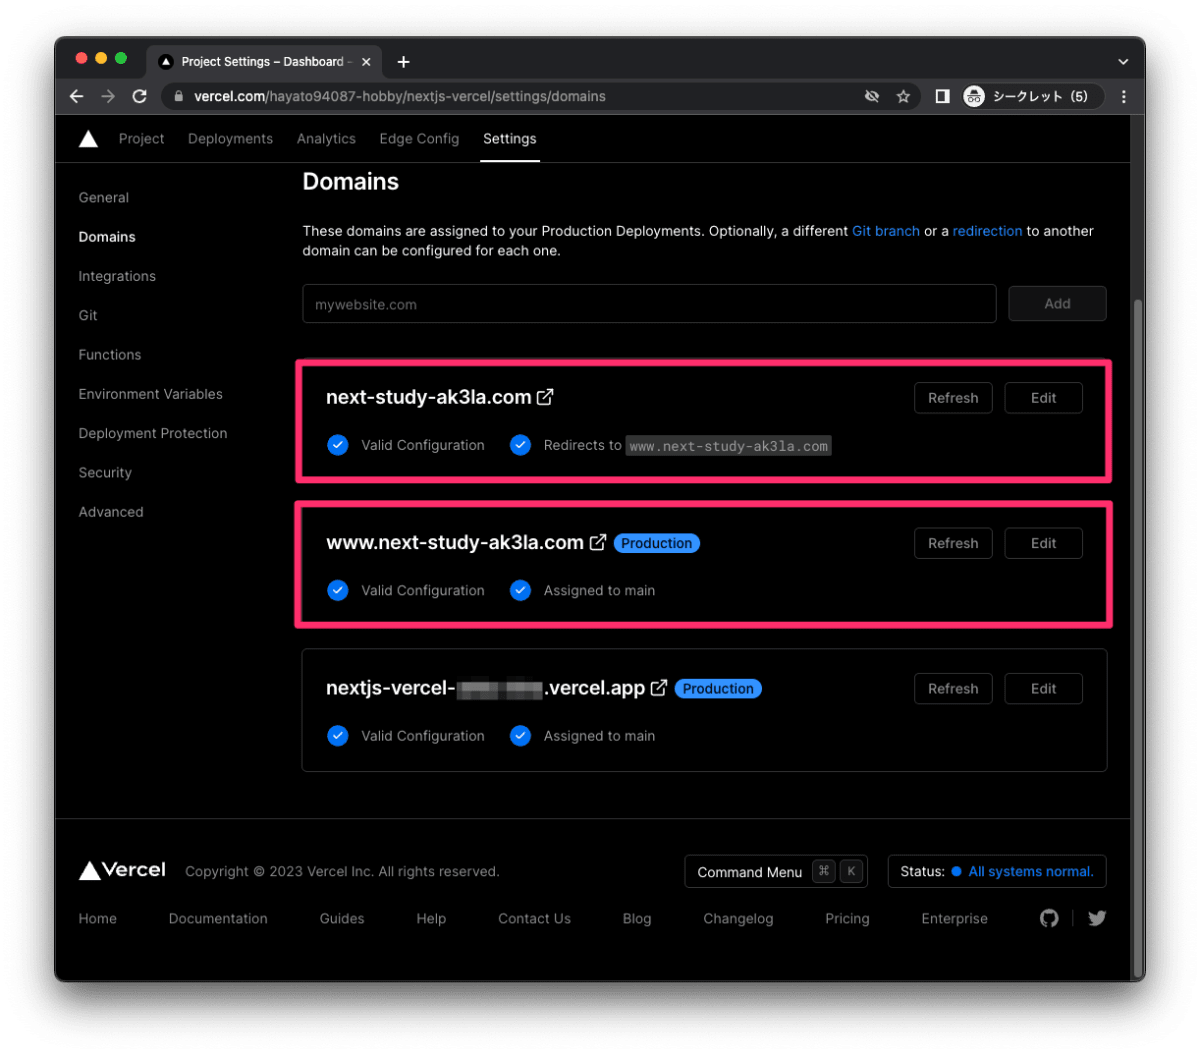
Task: Click the All systems normal status link
Action: click(1030, 871)
